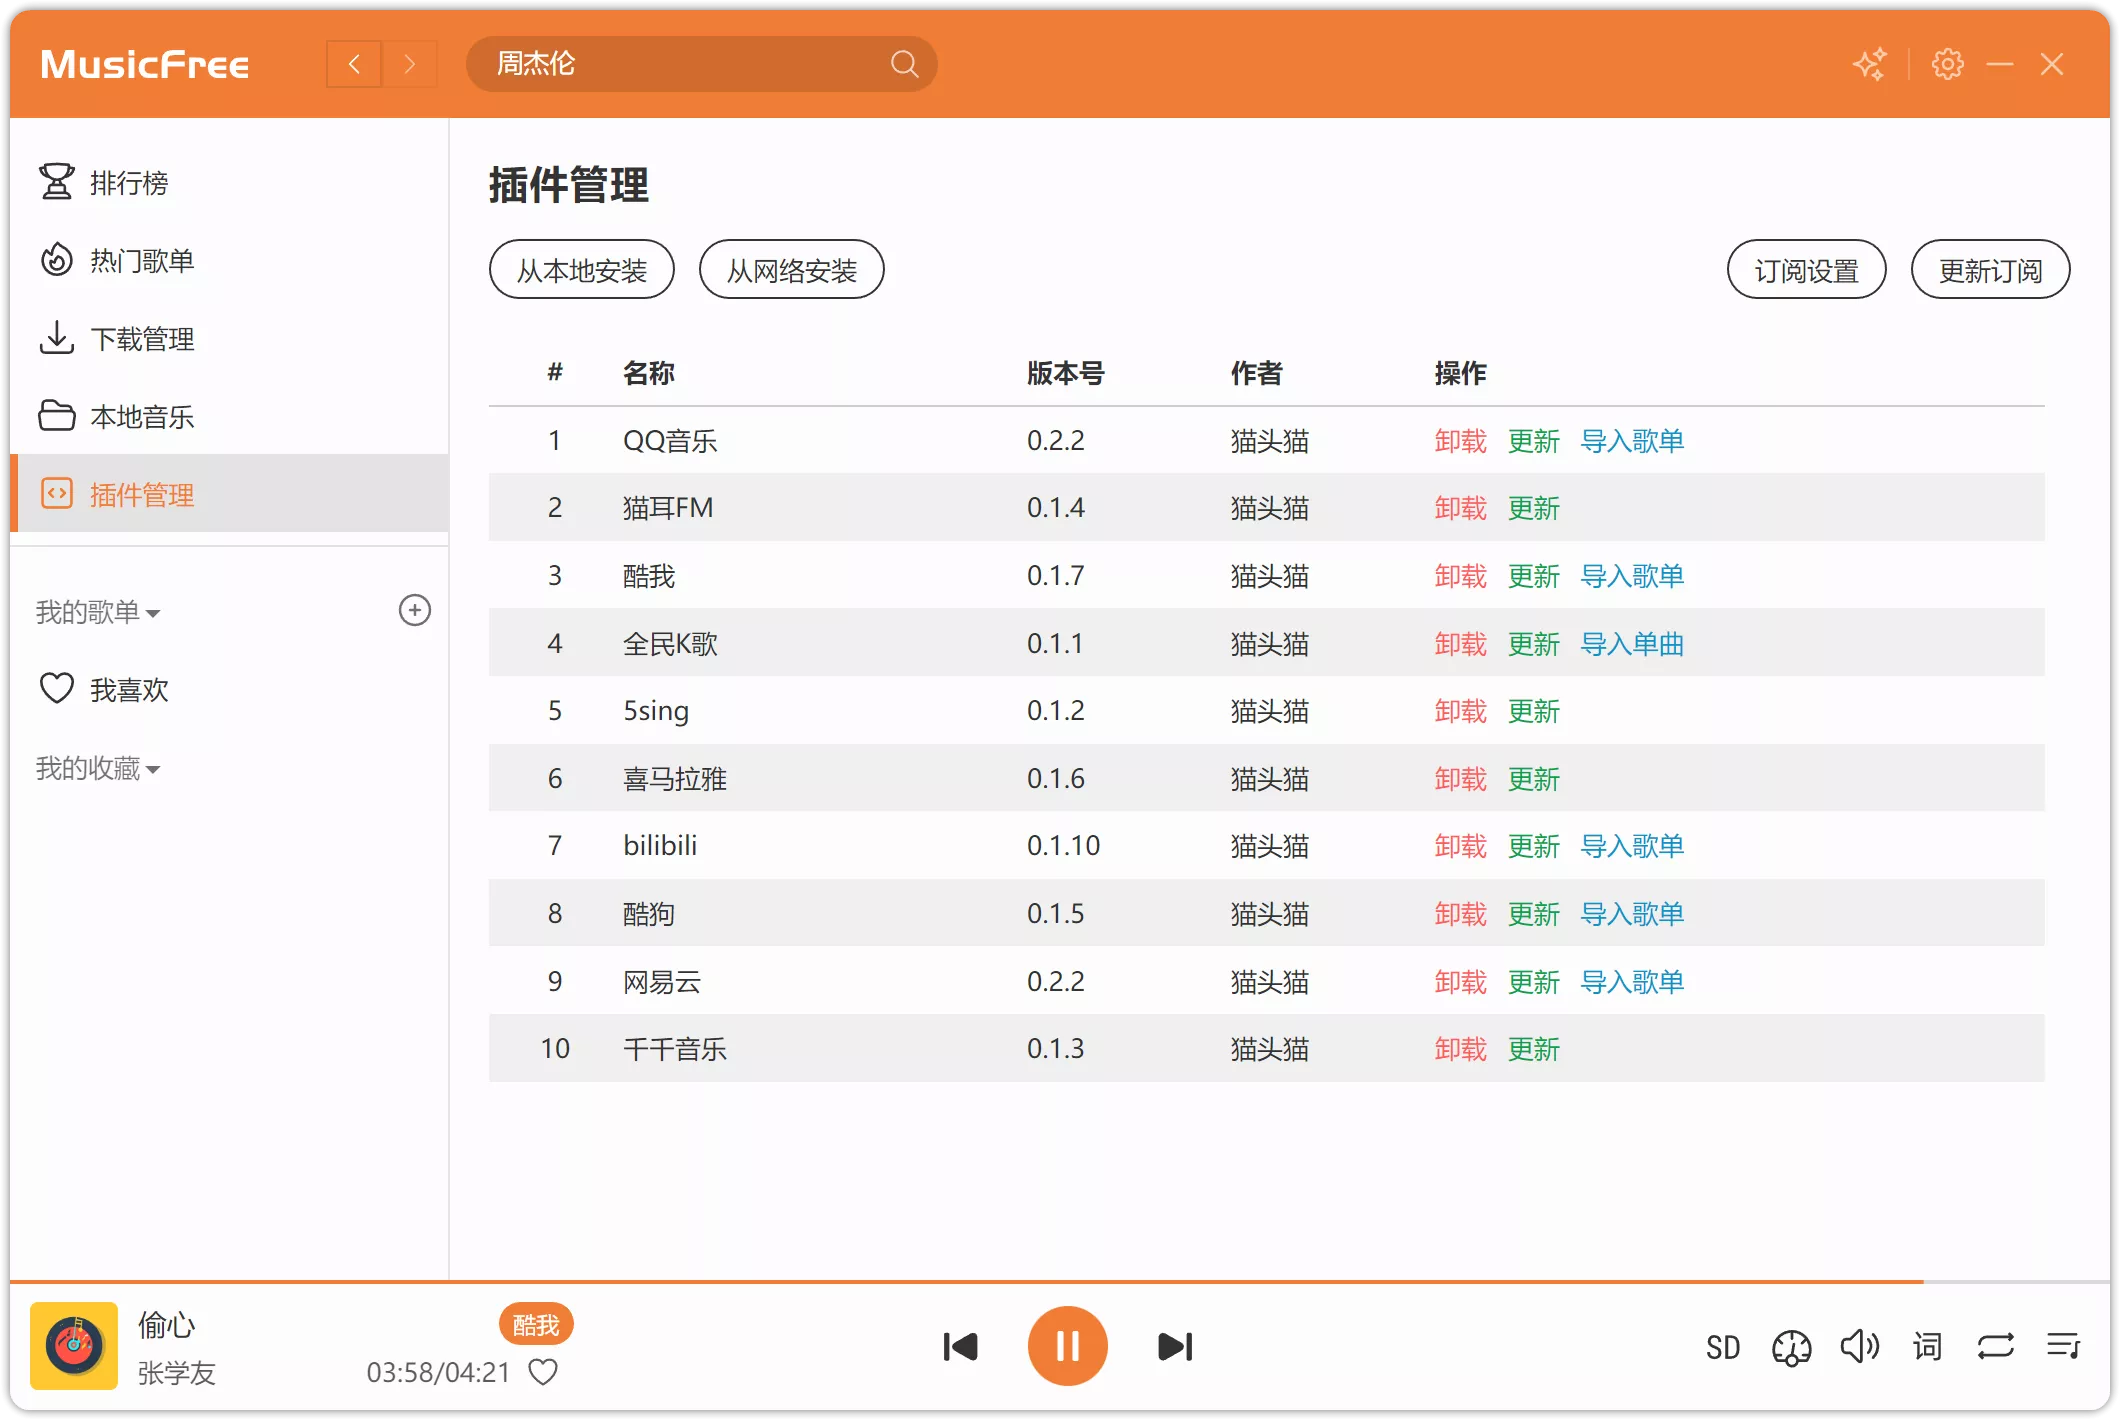Click the volume speaker icon

point(1858,1348)
